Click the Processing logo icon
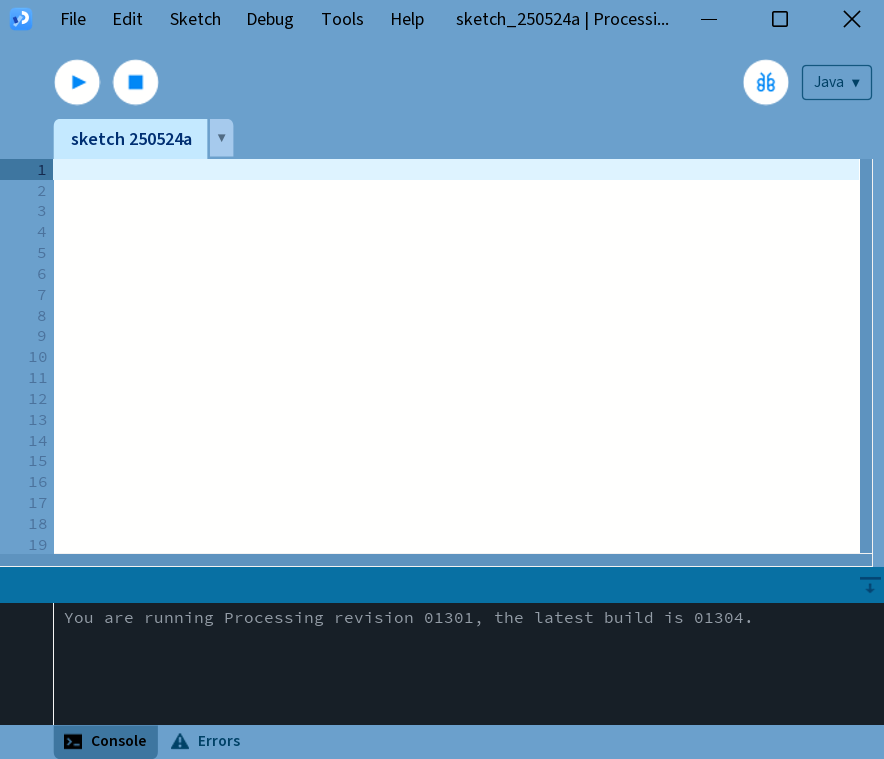The width and height of the screenshot is (884, 759). coord(21,19)
